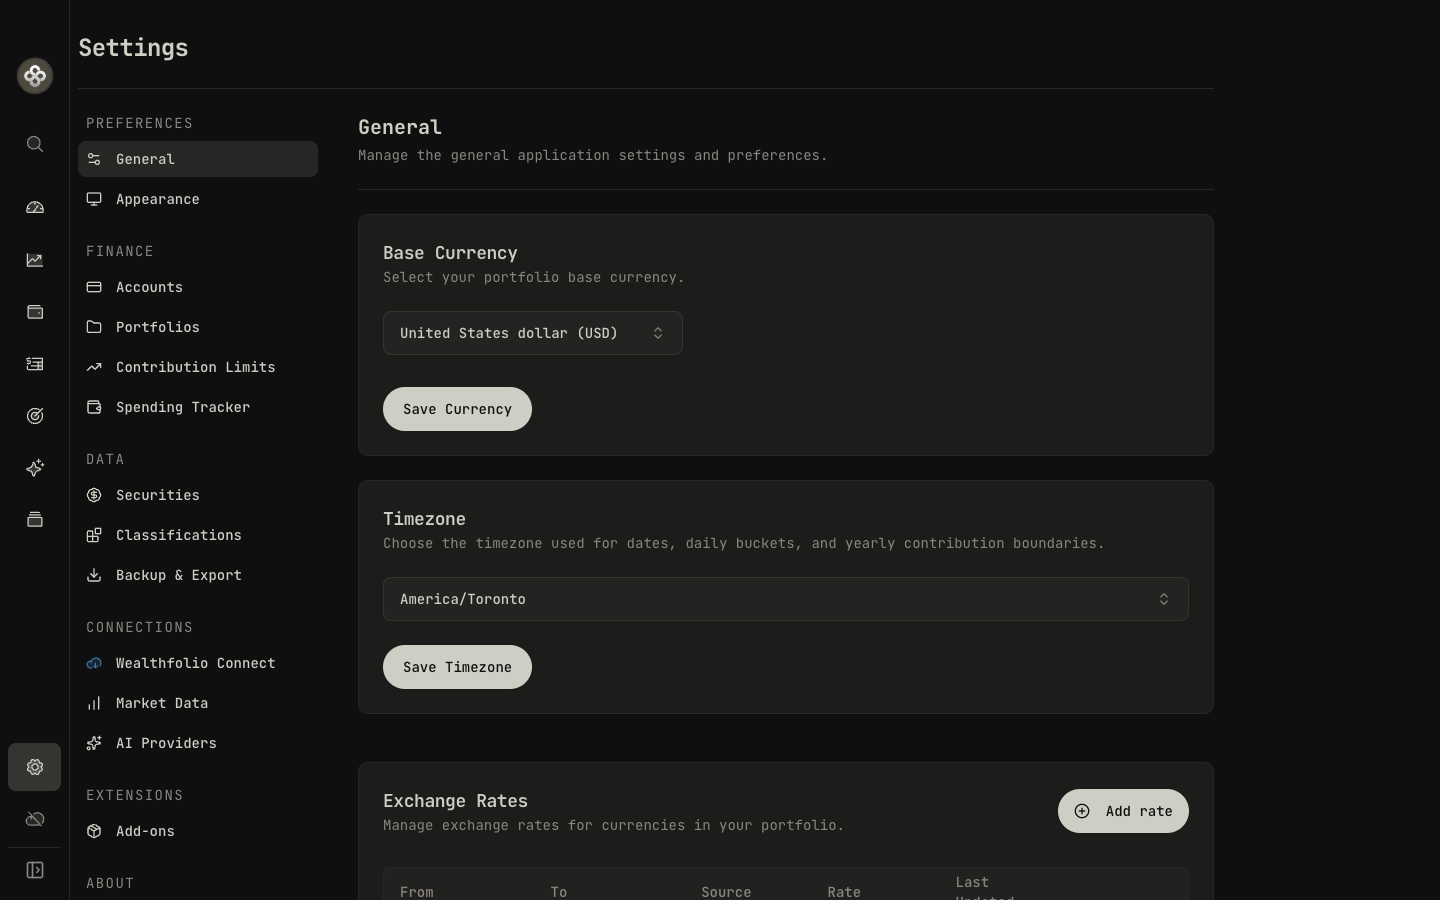The image size is (1440, 900).
Task: Click the monitor icon beside Appearance
Action: point(94,199)
